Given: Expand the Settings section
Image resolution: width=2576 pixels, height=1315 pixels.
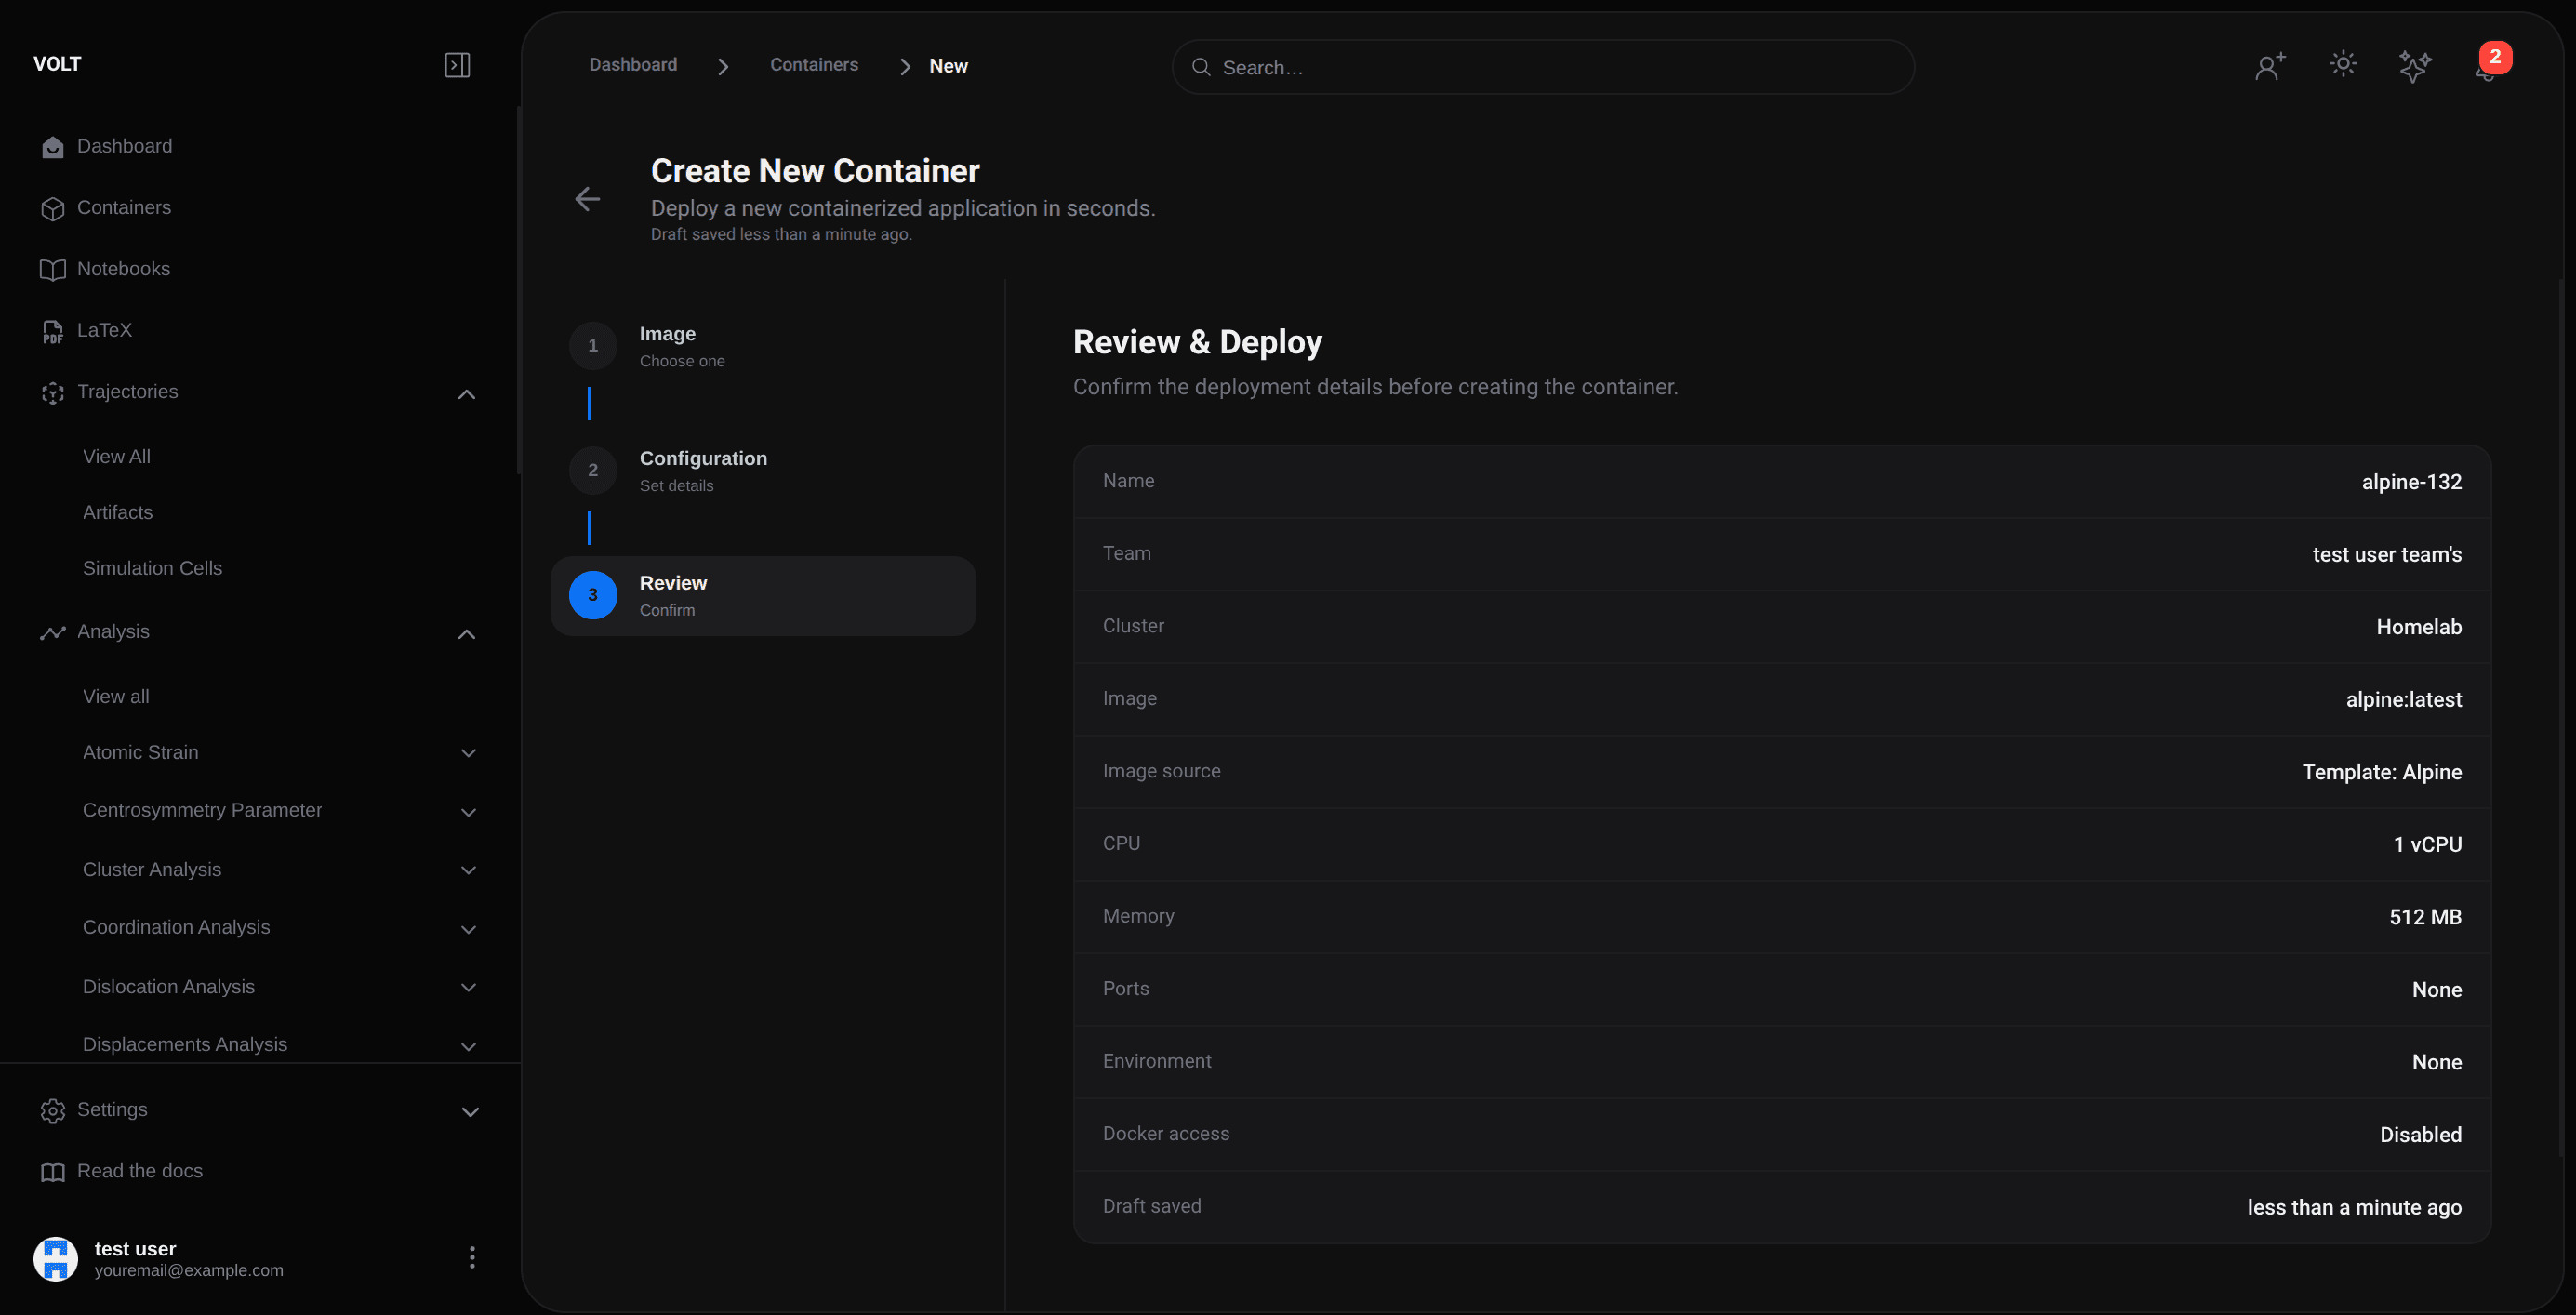Looking at the screenshot, I should point(470,1111).
